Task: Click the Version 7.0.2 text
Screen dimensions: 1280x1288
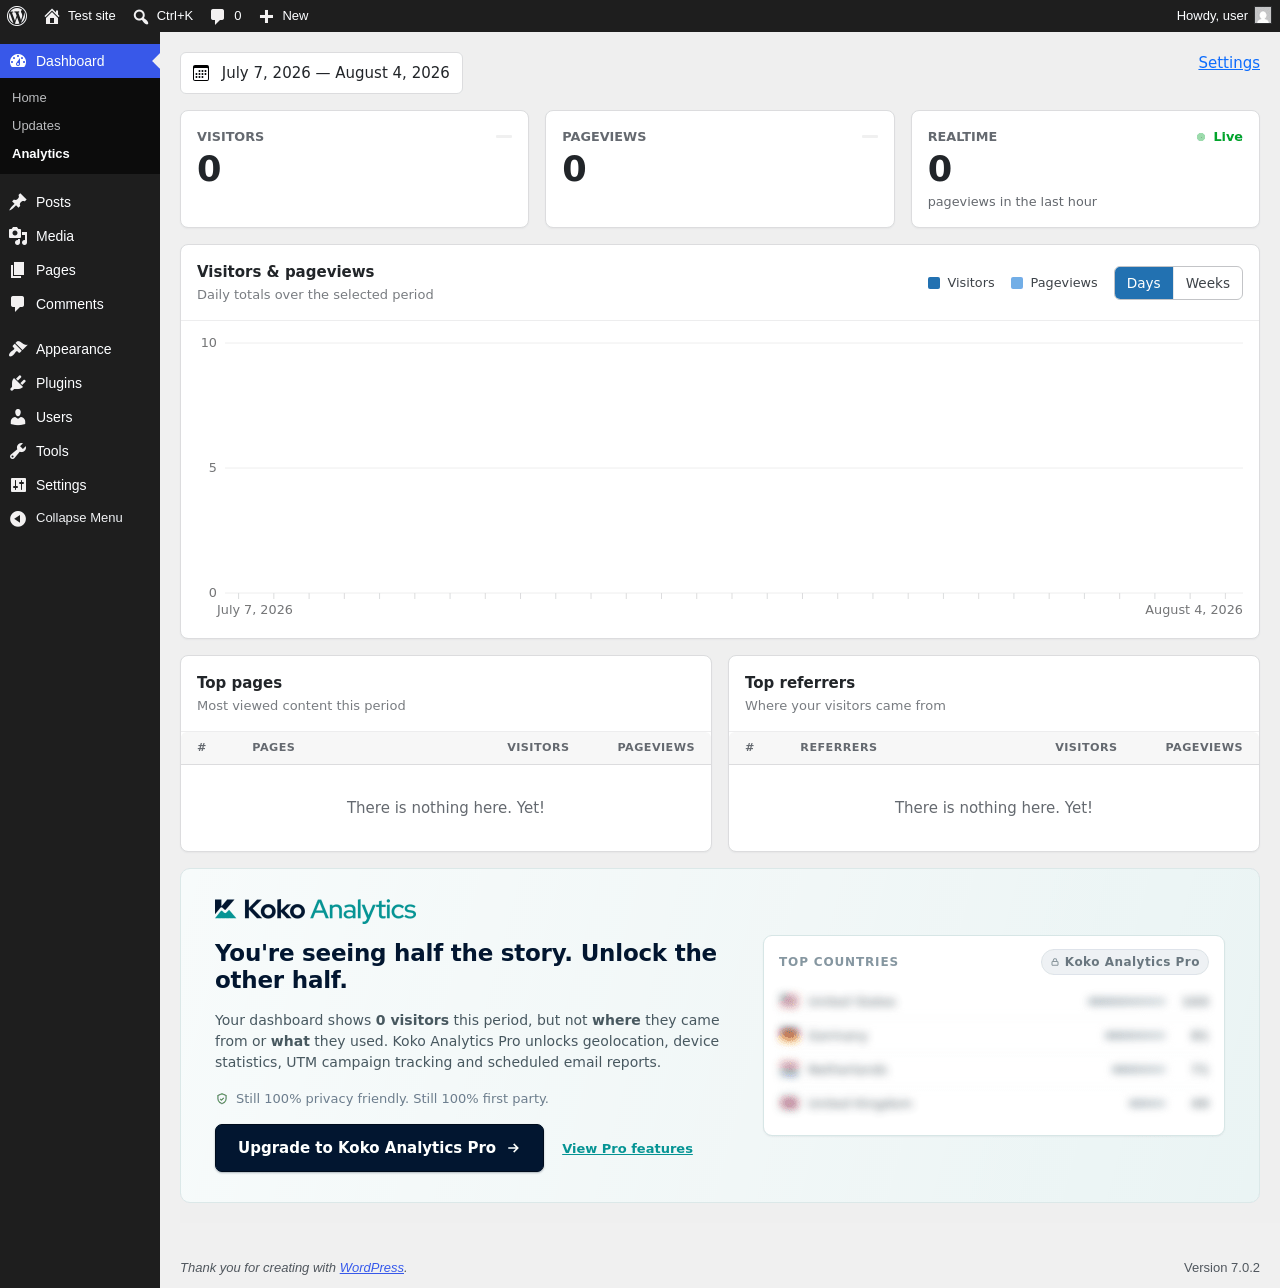Action: pyautogui.click(x=1222, y=1268)
